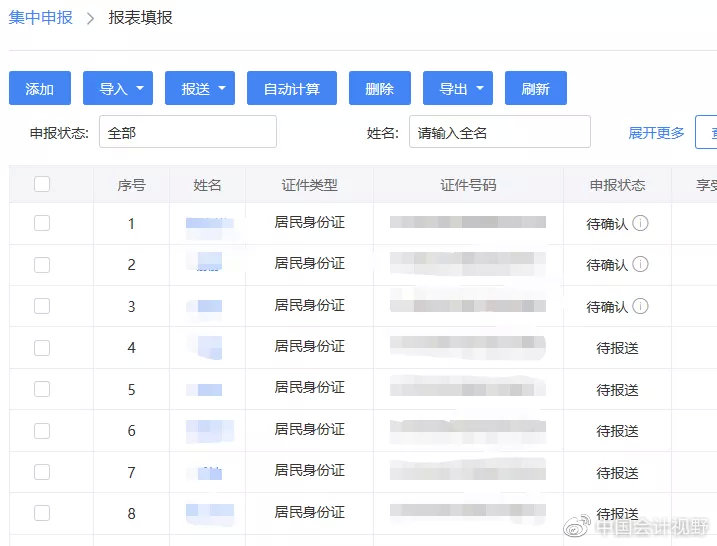Screen dimensions: 717x546
Task: Click the ID number cell in row 5
Action: click(x=468, y=389)
